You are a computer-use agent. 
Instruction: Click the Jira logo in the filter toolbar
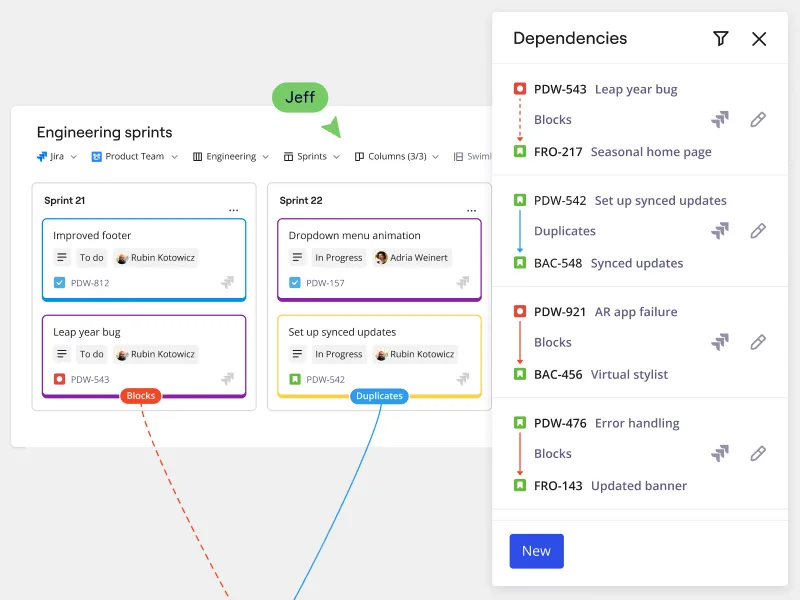tap(42, 156)
